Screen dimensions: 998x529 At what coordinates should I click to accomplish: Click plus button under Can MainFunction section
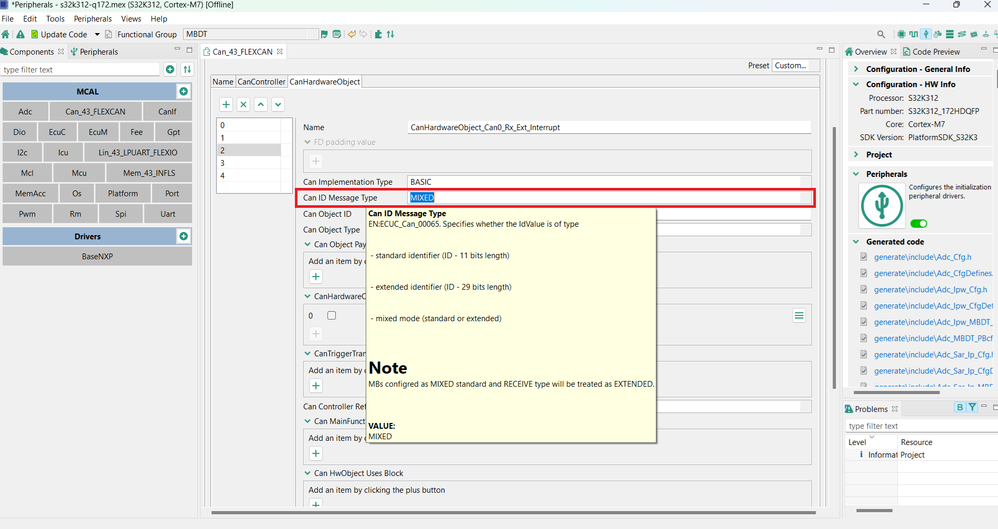point(316,453)
